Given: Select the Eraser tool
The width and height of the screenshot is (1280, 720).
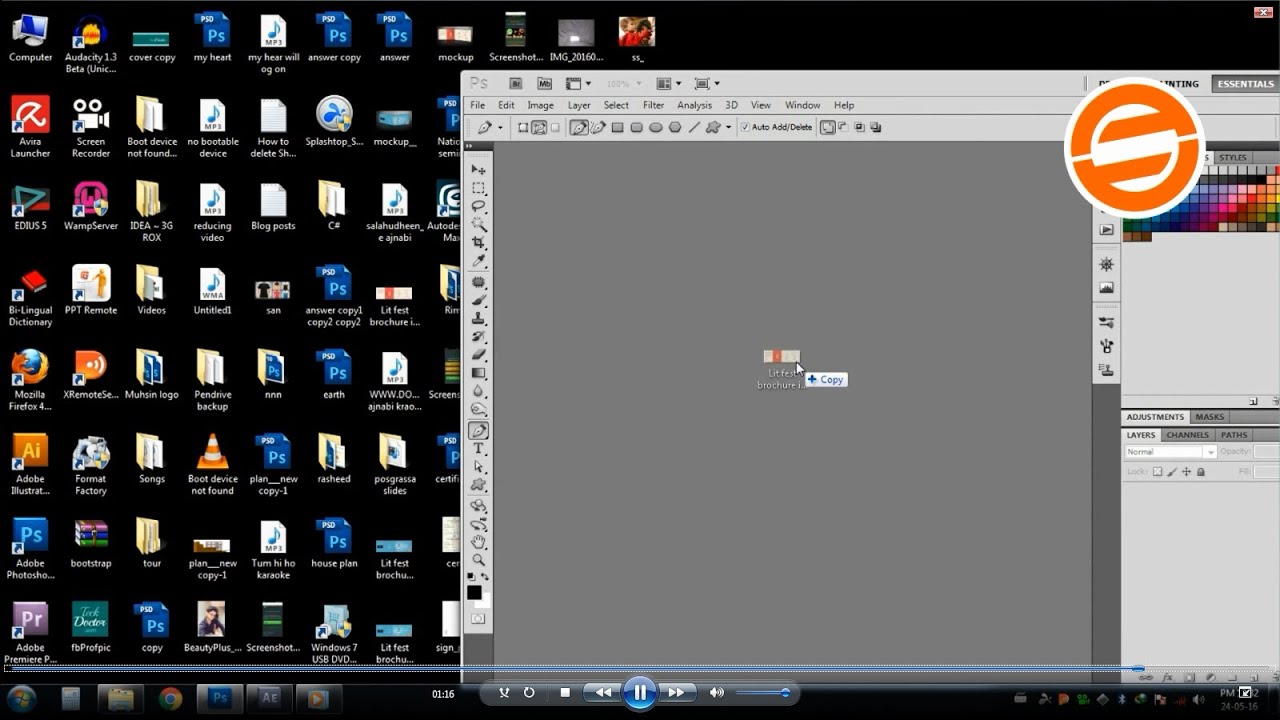Looking at the screenshot, I should pyautogui.click(x=478, y=354).
